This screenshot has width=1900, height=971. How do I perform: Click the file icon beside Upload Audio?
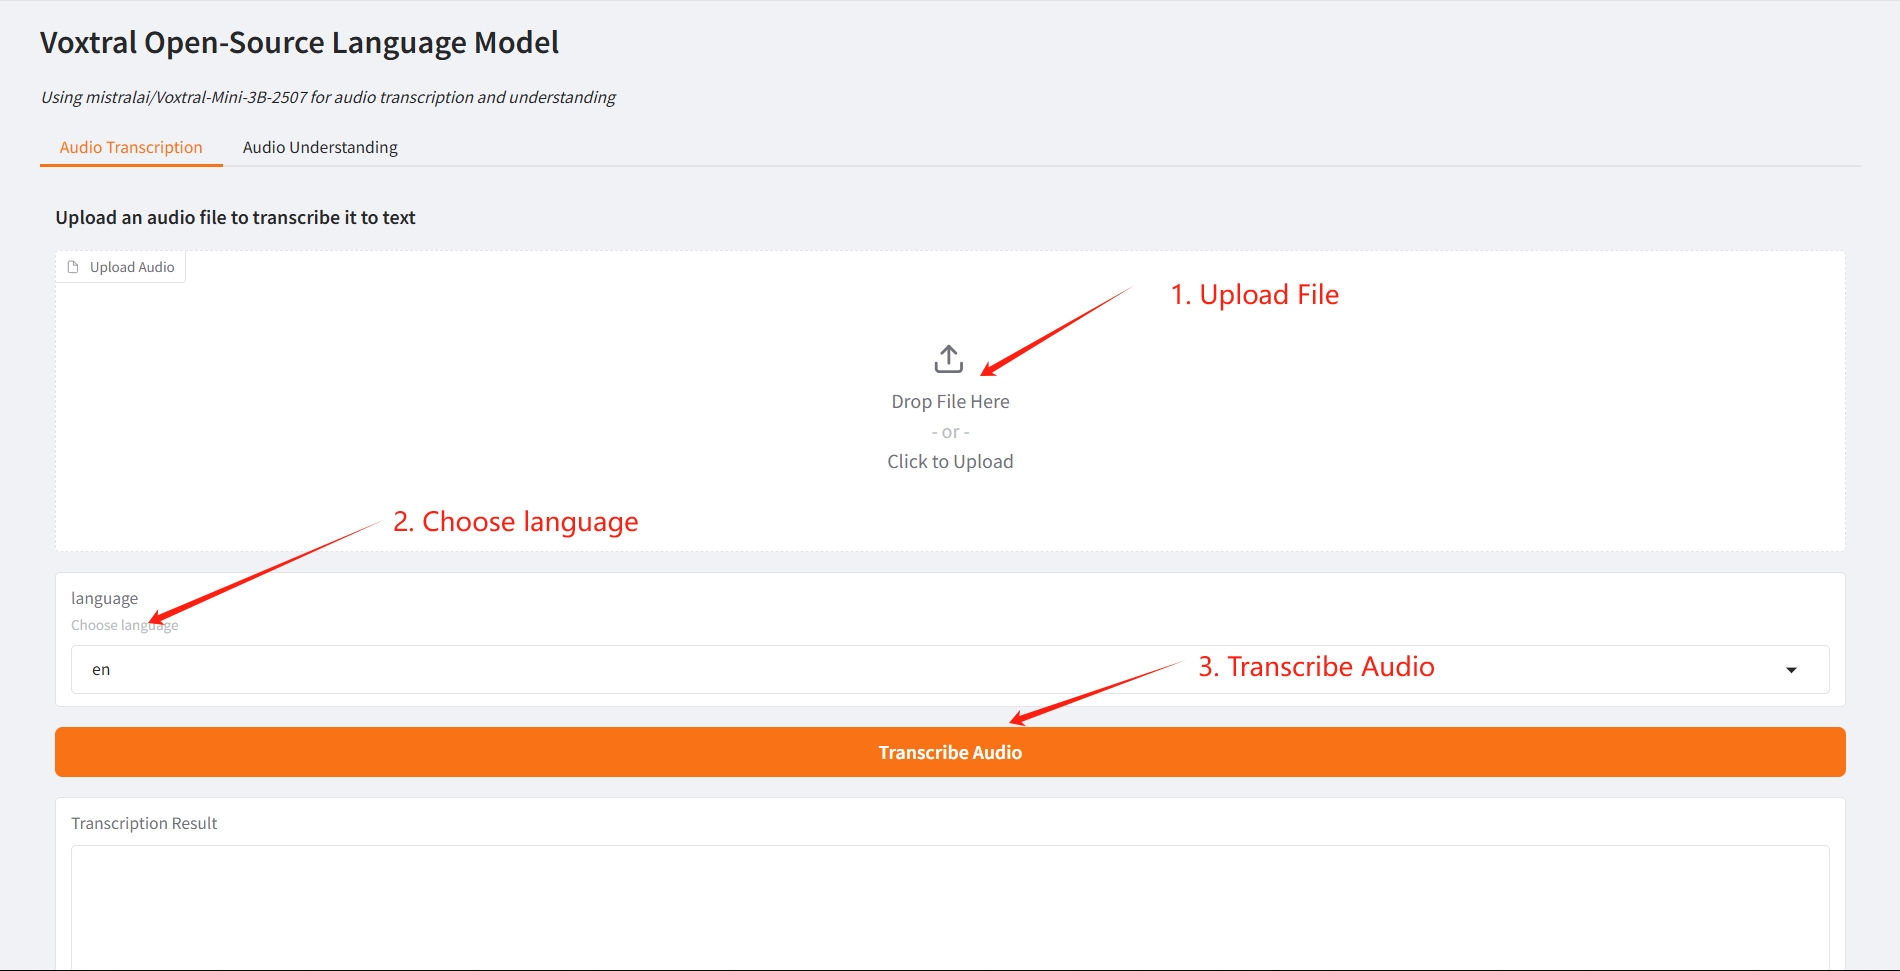coord(73,267)
